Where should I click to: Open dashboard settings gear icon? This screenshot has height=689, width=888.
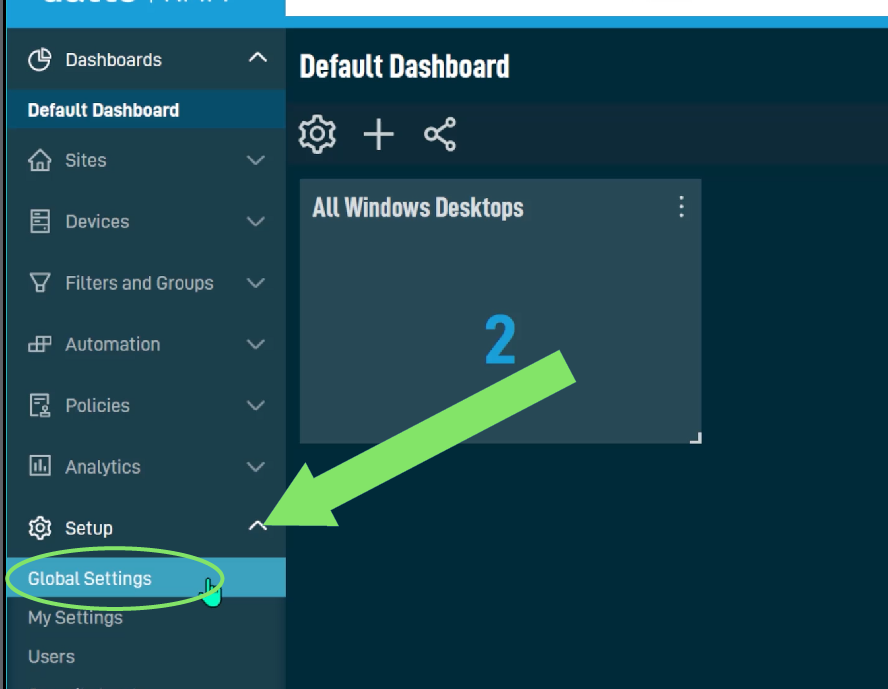pos(317,134)
